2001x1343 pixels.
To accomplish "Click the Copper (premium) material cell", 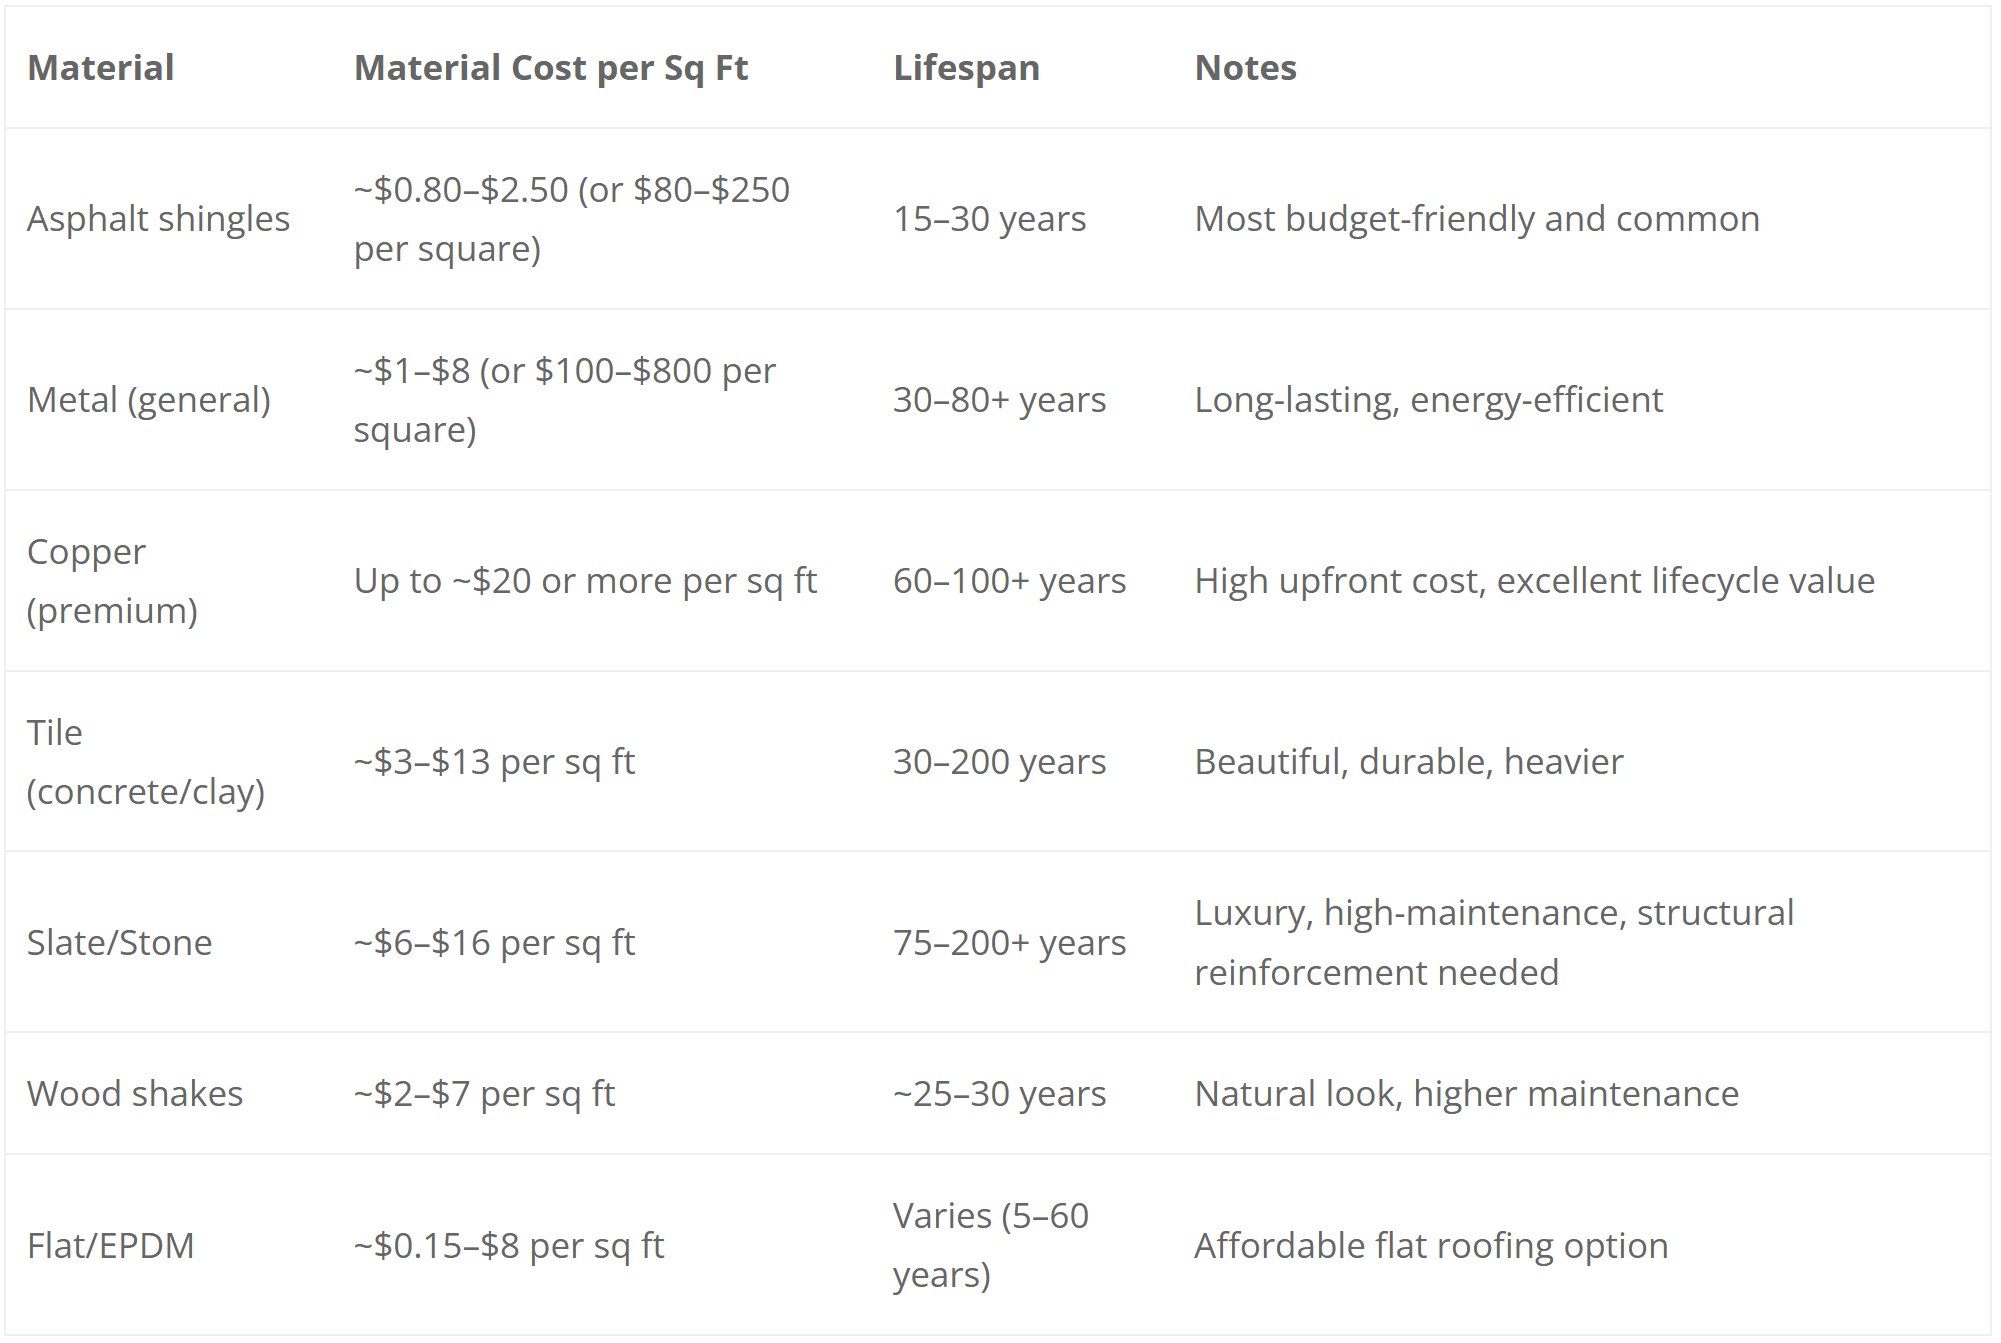I will click(112, 581).
